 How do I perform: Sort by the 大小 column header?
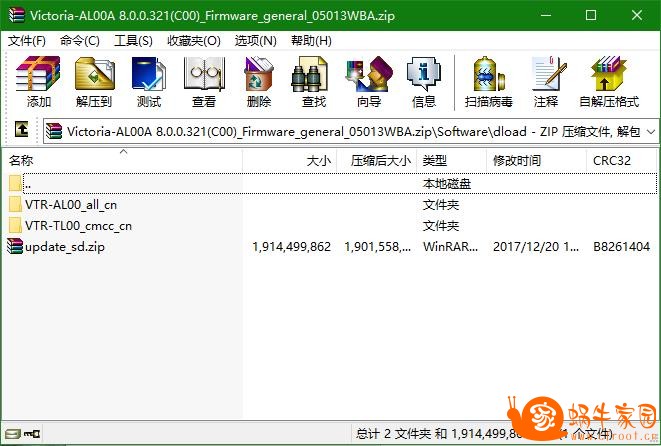(290, 160)
